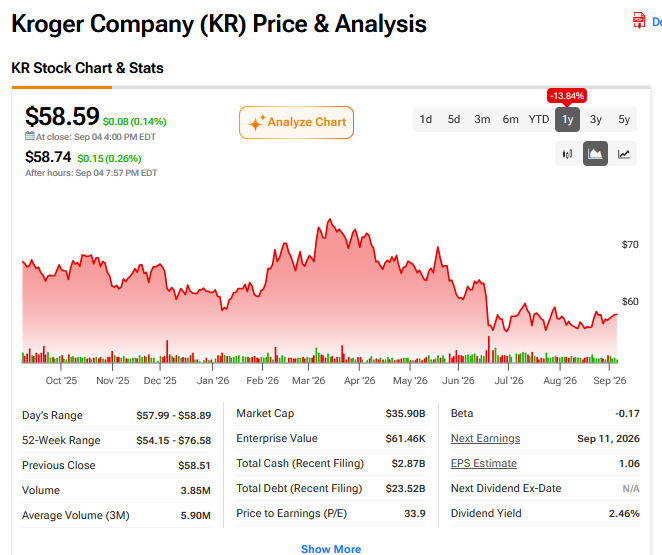
Task: Select the 3m time range
Action: [482, 119]
